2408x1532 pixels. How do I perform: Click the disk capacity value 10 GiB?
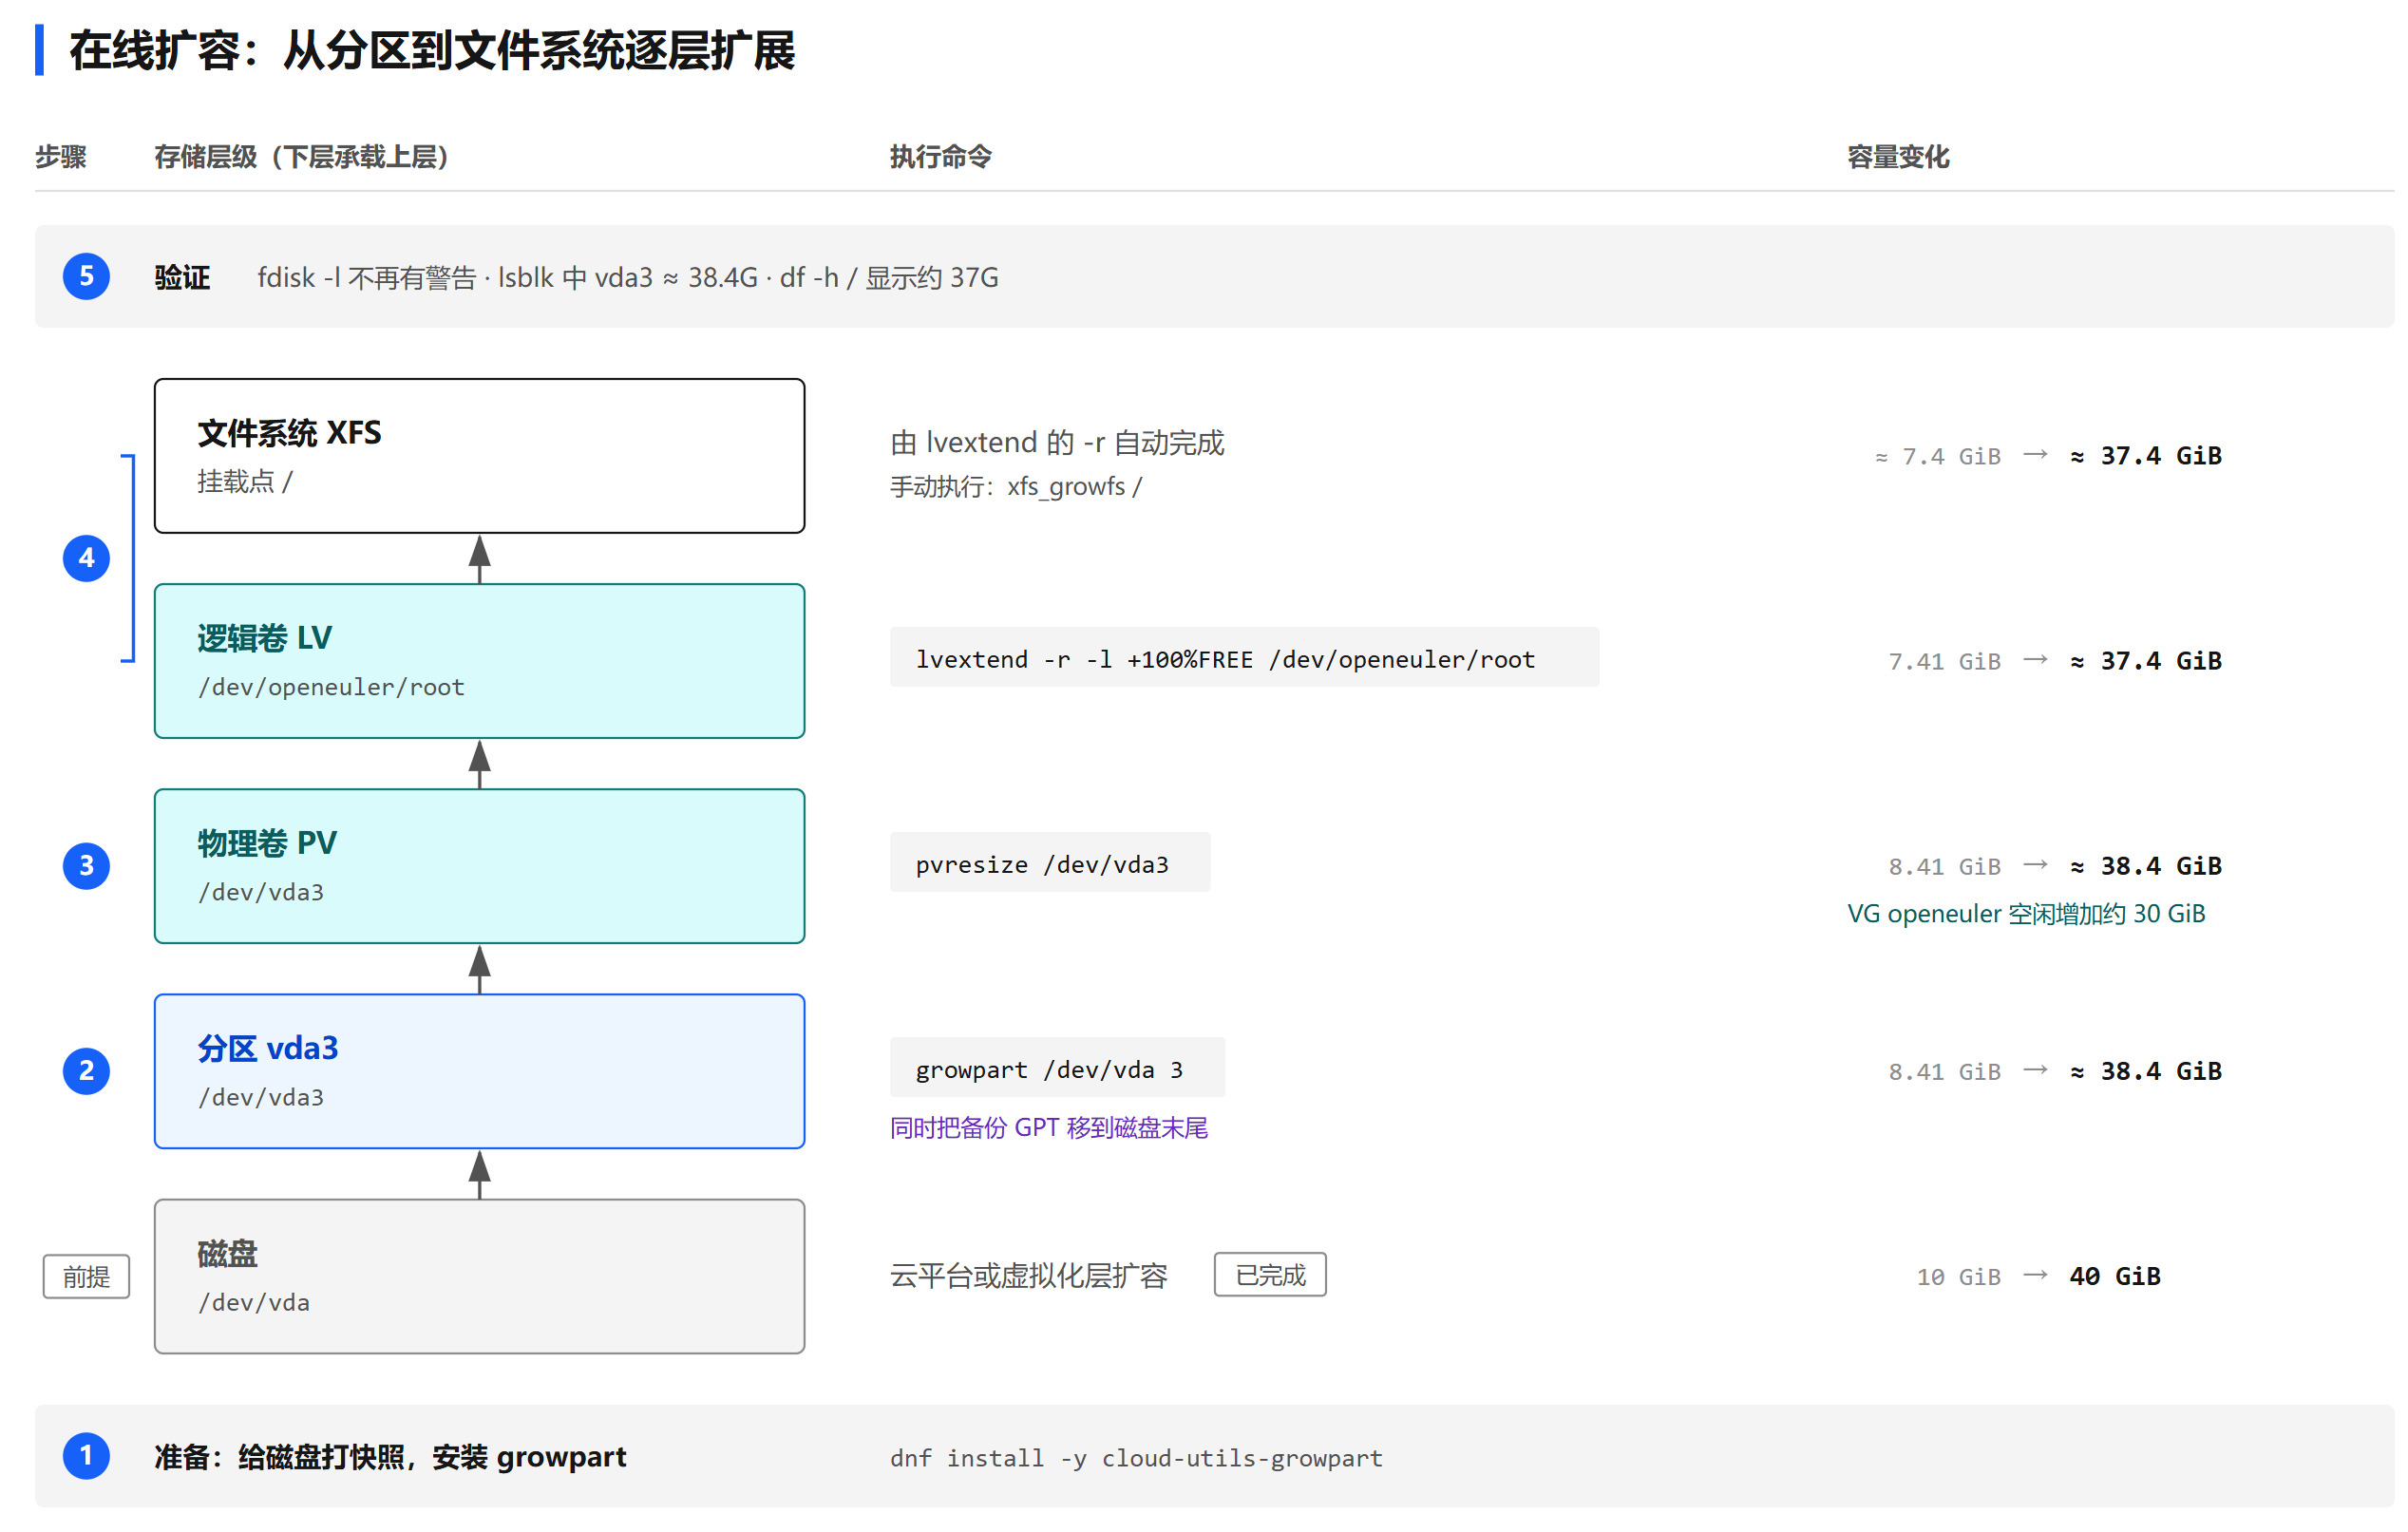pyautogui.click(x=1958, y=1277)
